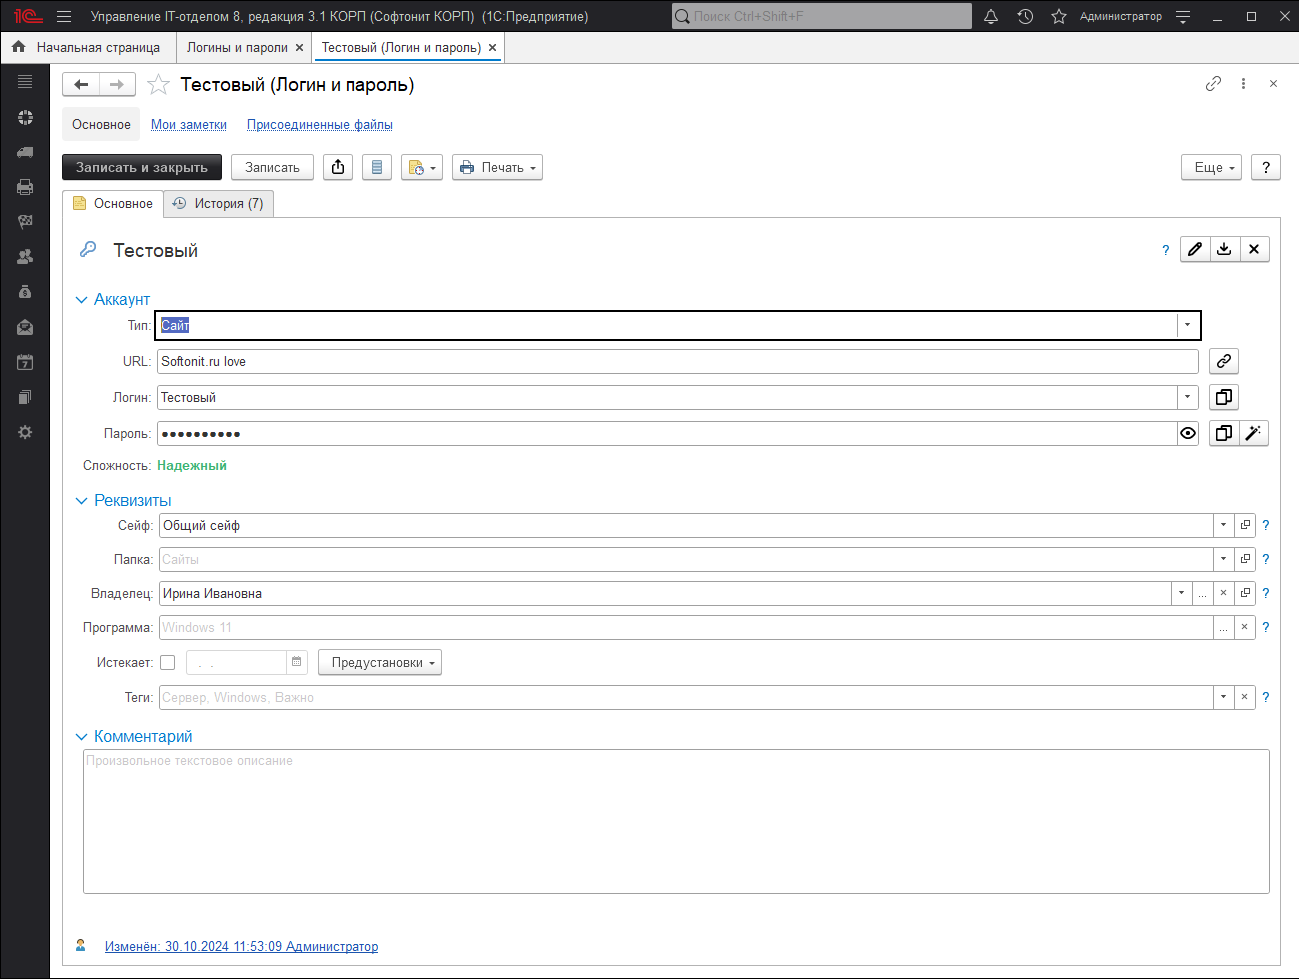Open the Тип dropdown list
Image resolution: width=1299 pixels, height=979 pixels.
1187,325
